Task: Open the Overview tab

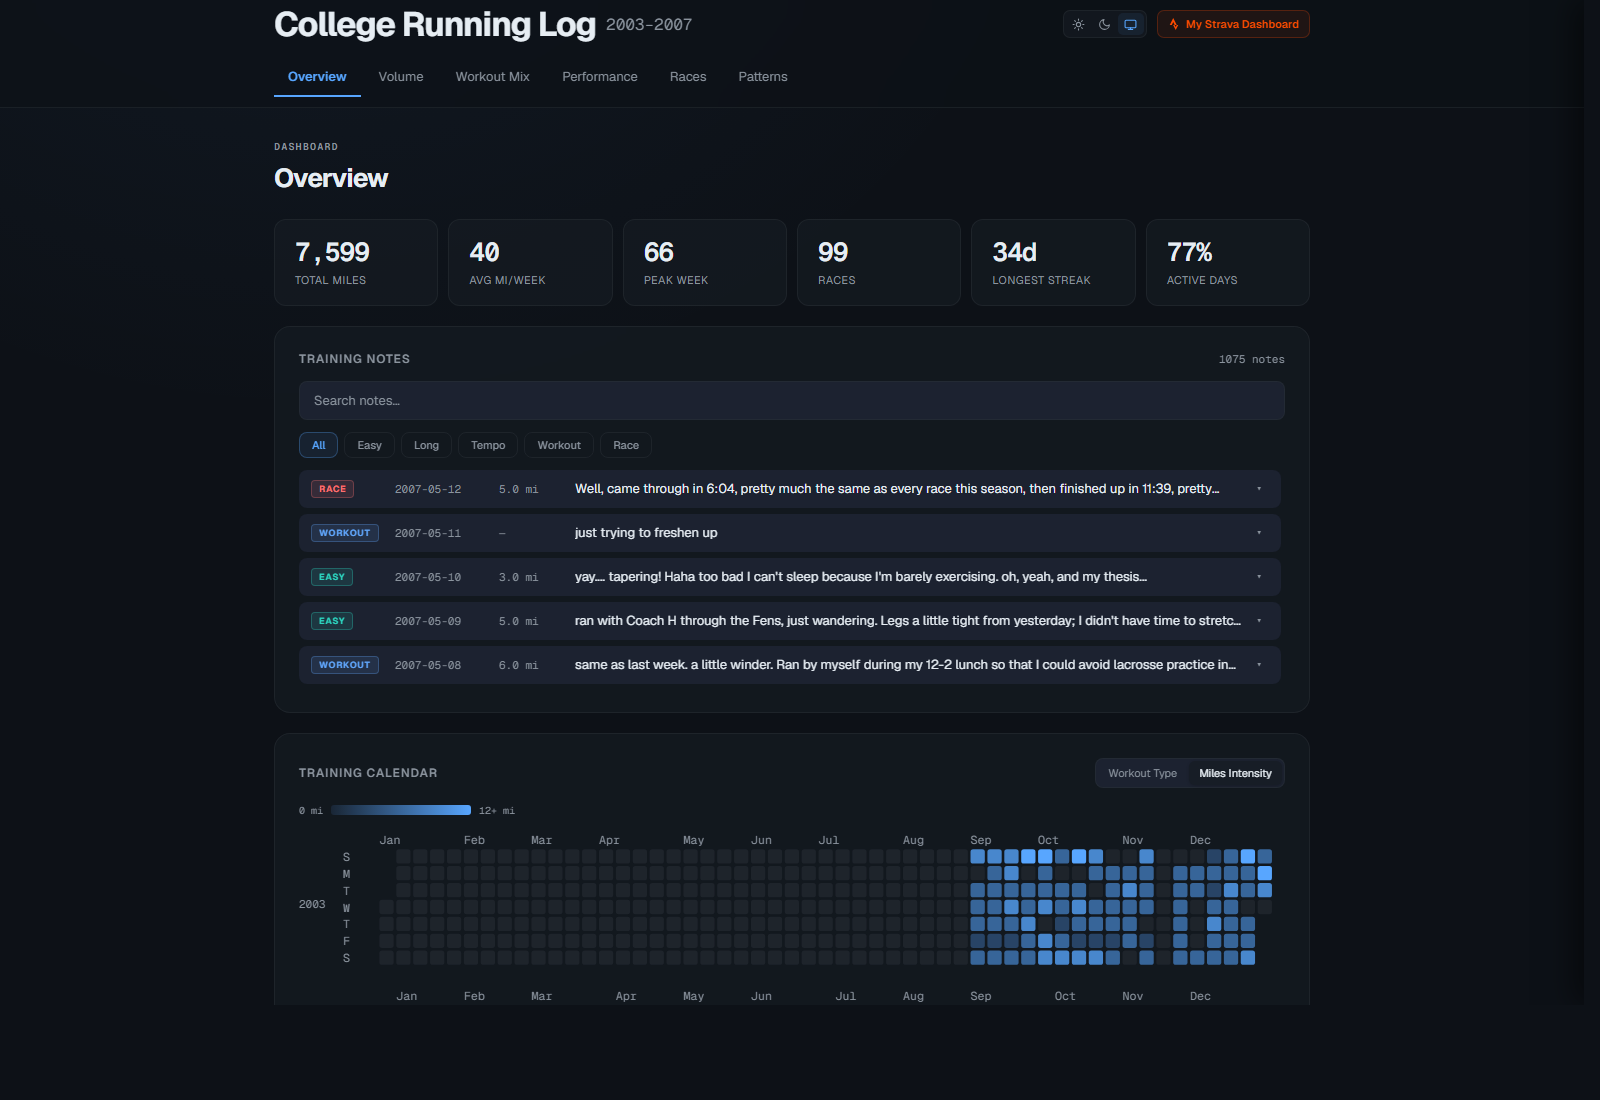Action: 317,77
